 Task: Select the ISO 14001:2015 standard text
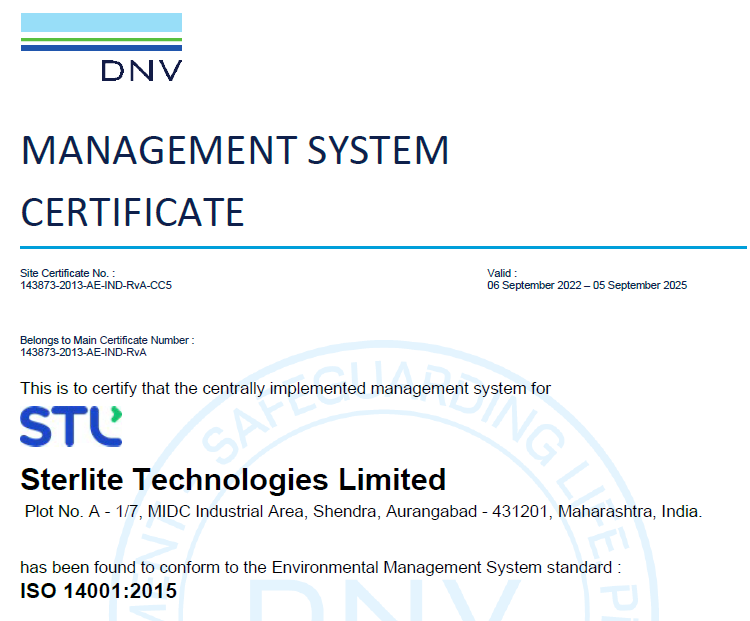click(x=99, y=591)
